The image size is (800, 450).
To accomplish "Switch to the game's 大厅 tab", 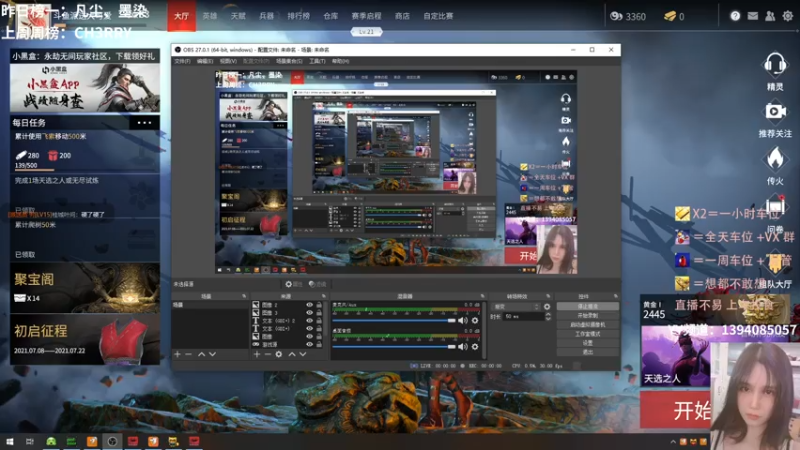I will click(181, 16).
